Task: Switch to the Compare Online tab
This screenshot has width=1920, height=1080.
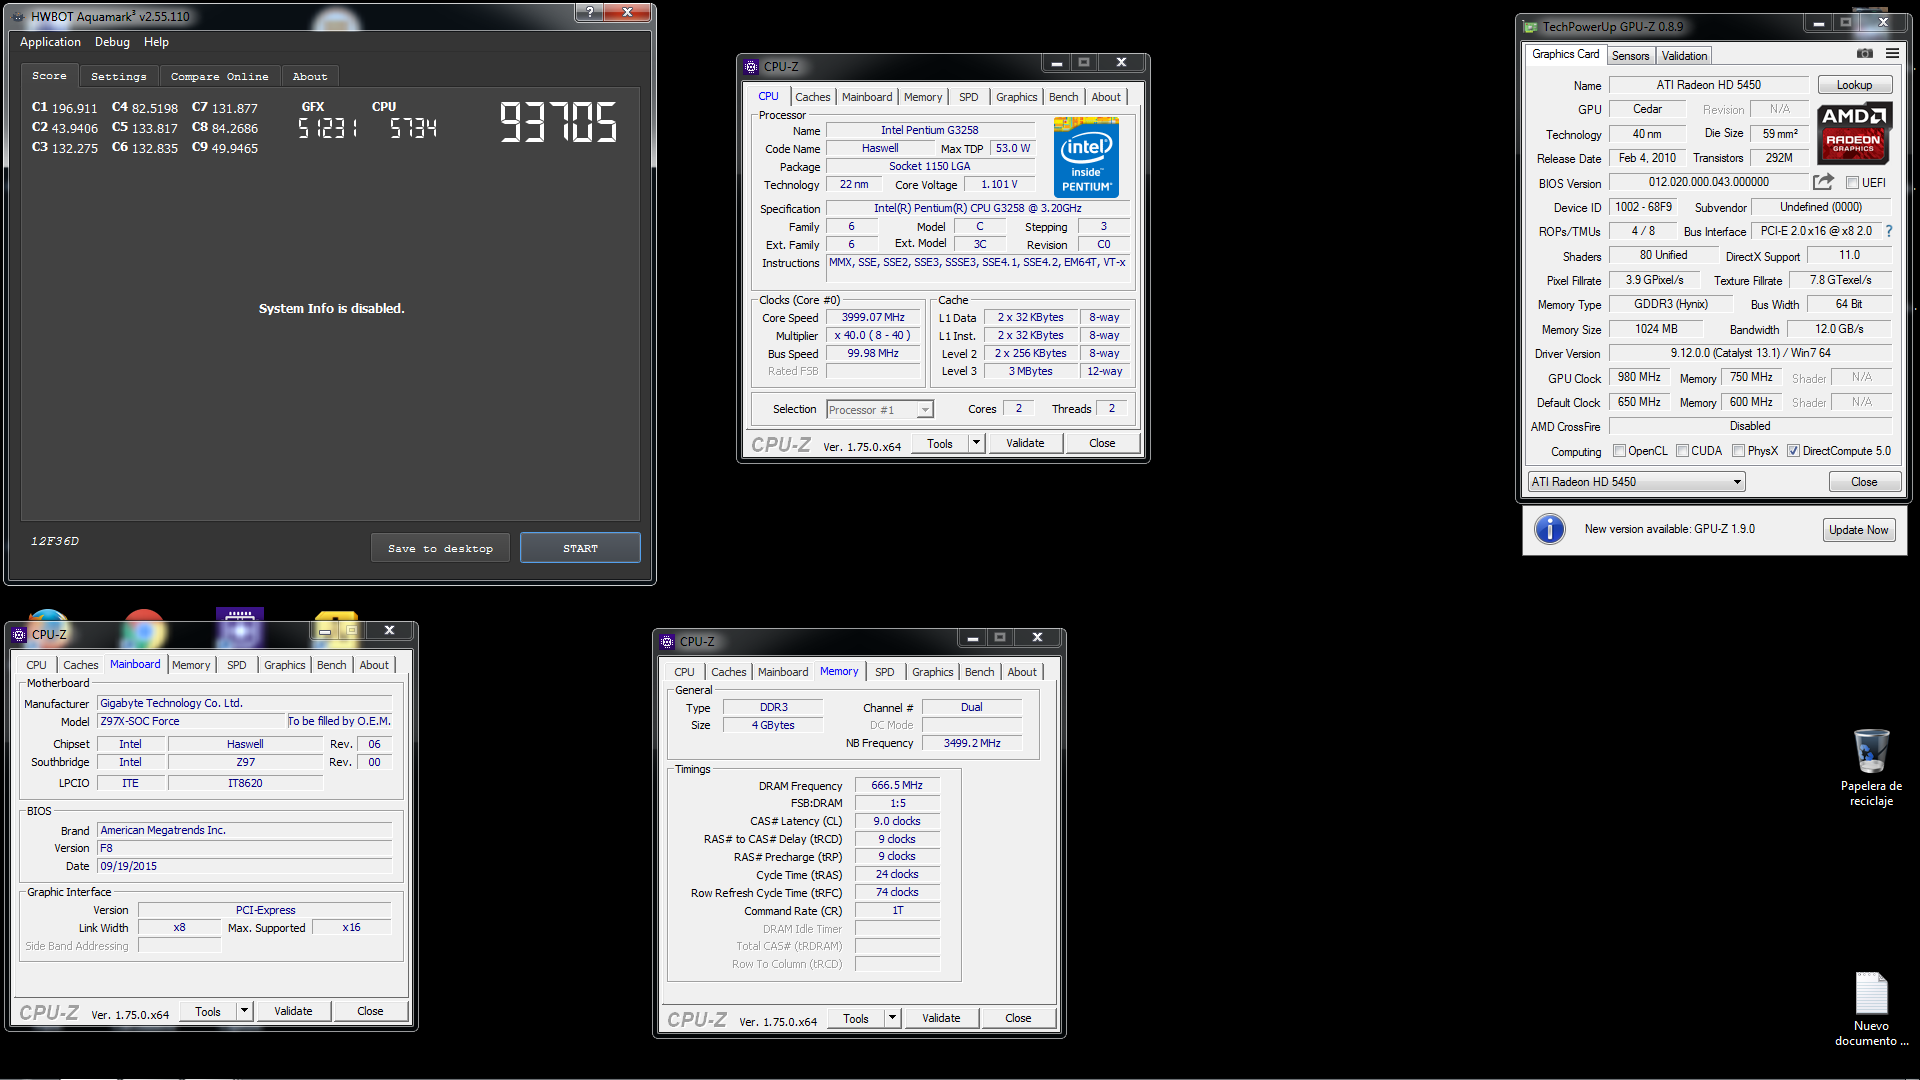Action: coord(219,76)
